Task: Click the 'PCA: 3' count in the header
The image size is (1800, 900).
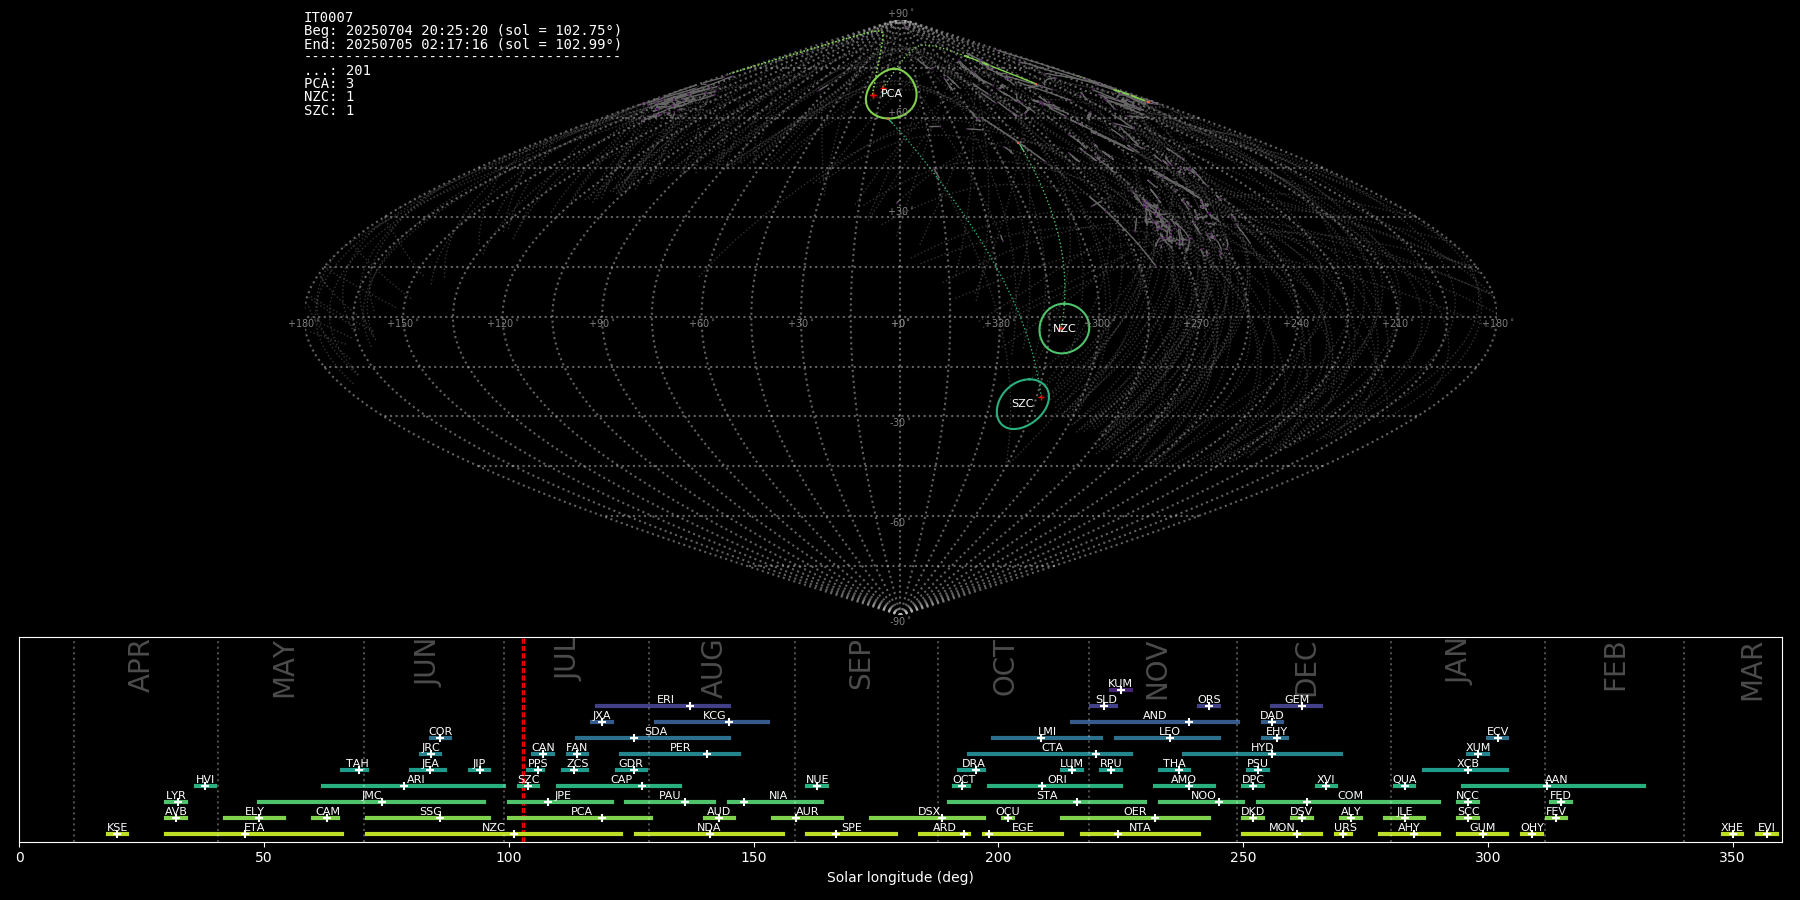Action: point(329,83)
